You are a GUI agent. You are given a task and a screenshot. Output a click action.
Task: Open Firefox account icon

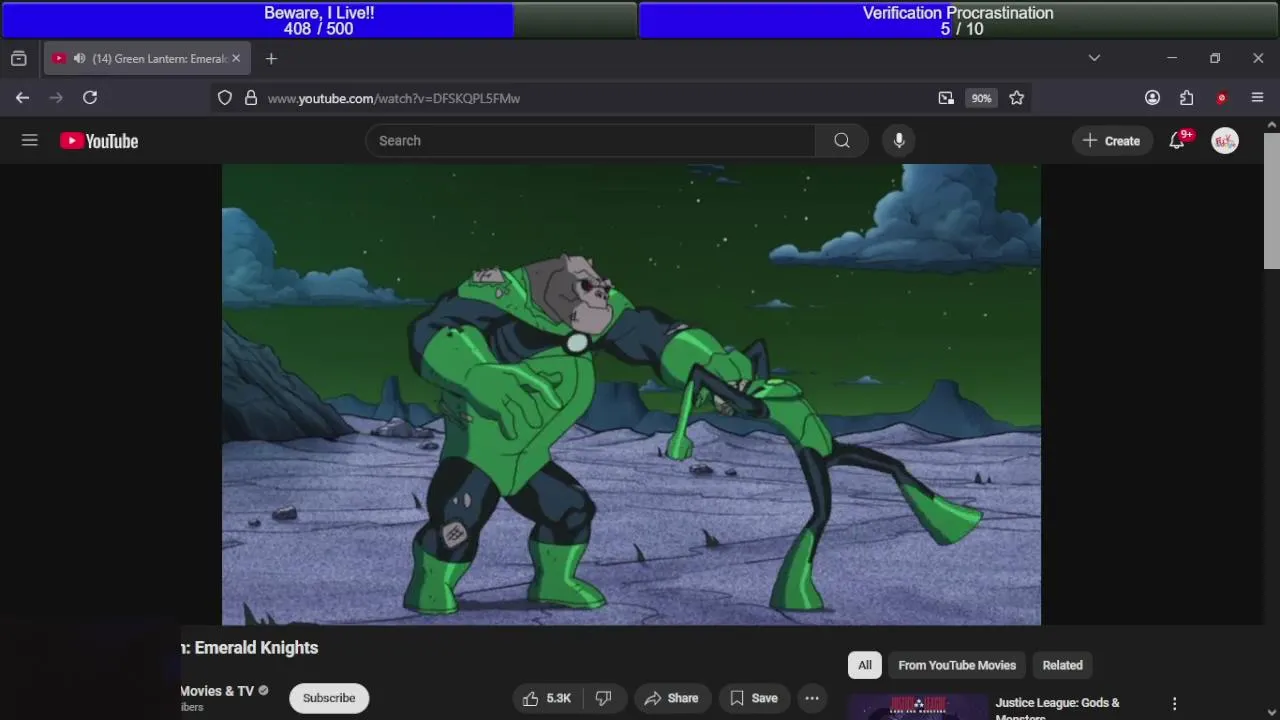[1152, 98]
